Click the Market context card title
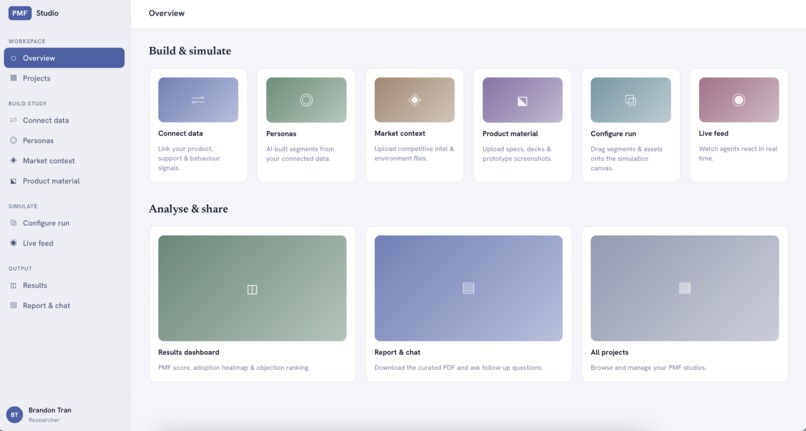The height and width of the screenshot is (431, 806). pos(399,133)
